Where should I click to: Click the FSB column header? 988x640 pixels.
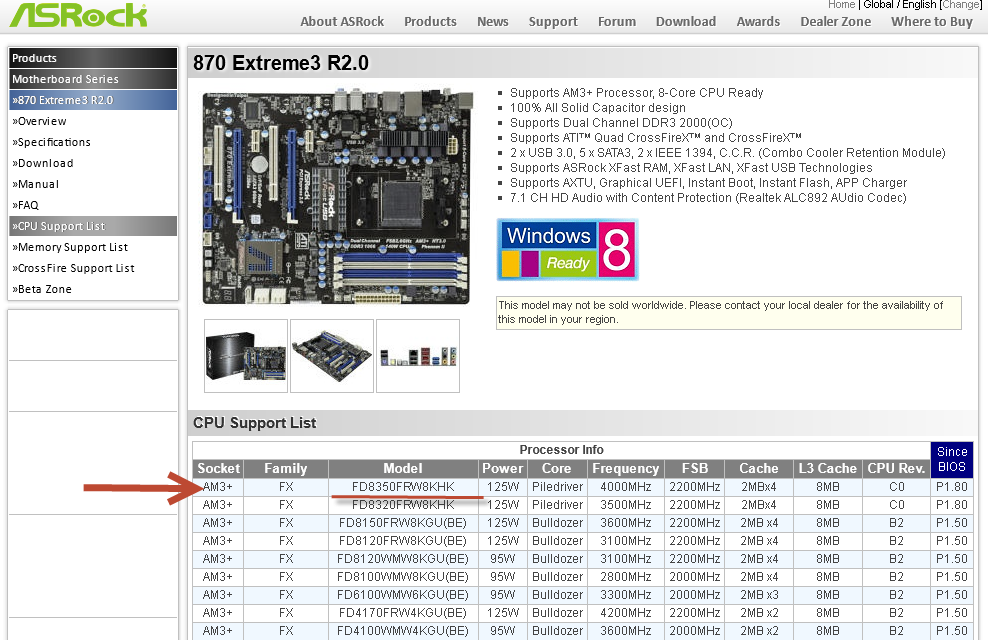click(694, 469)
